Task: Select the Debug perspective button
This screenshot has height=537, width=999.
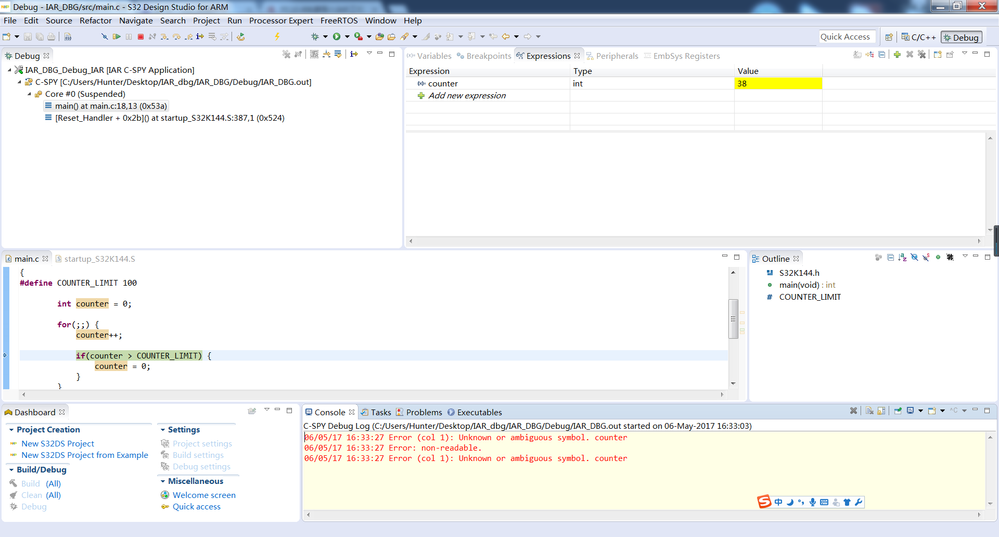Action: (x=961, y=38)
